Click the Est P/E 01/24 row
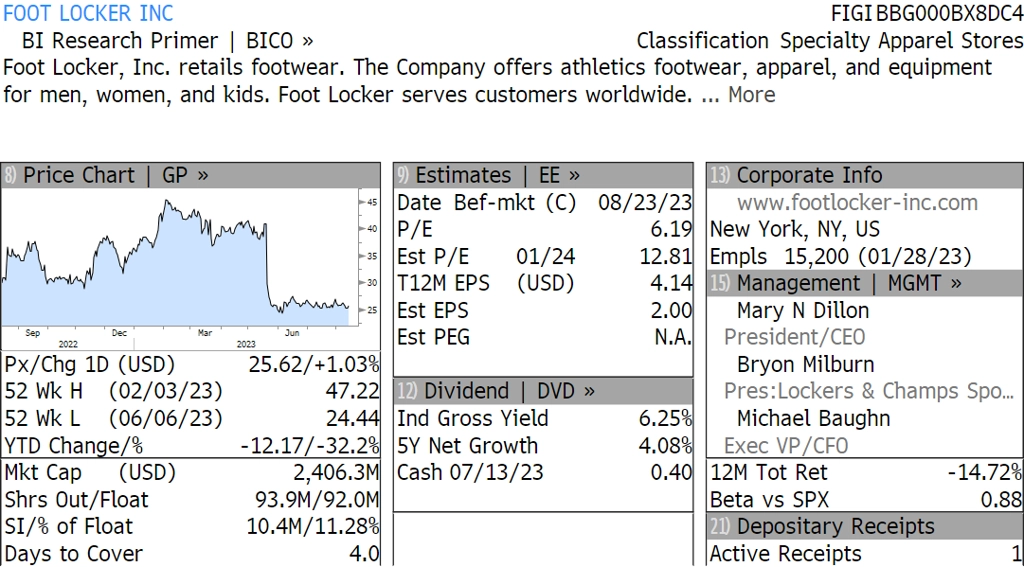The height and width of the screenshot is (567, 1024). coord(543,256)
